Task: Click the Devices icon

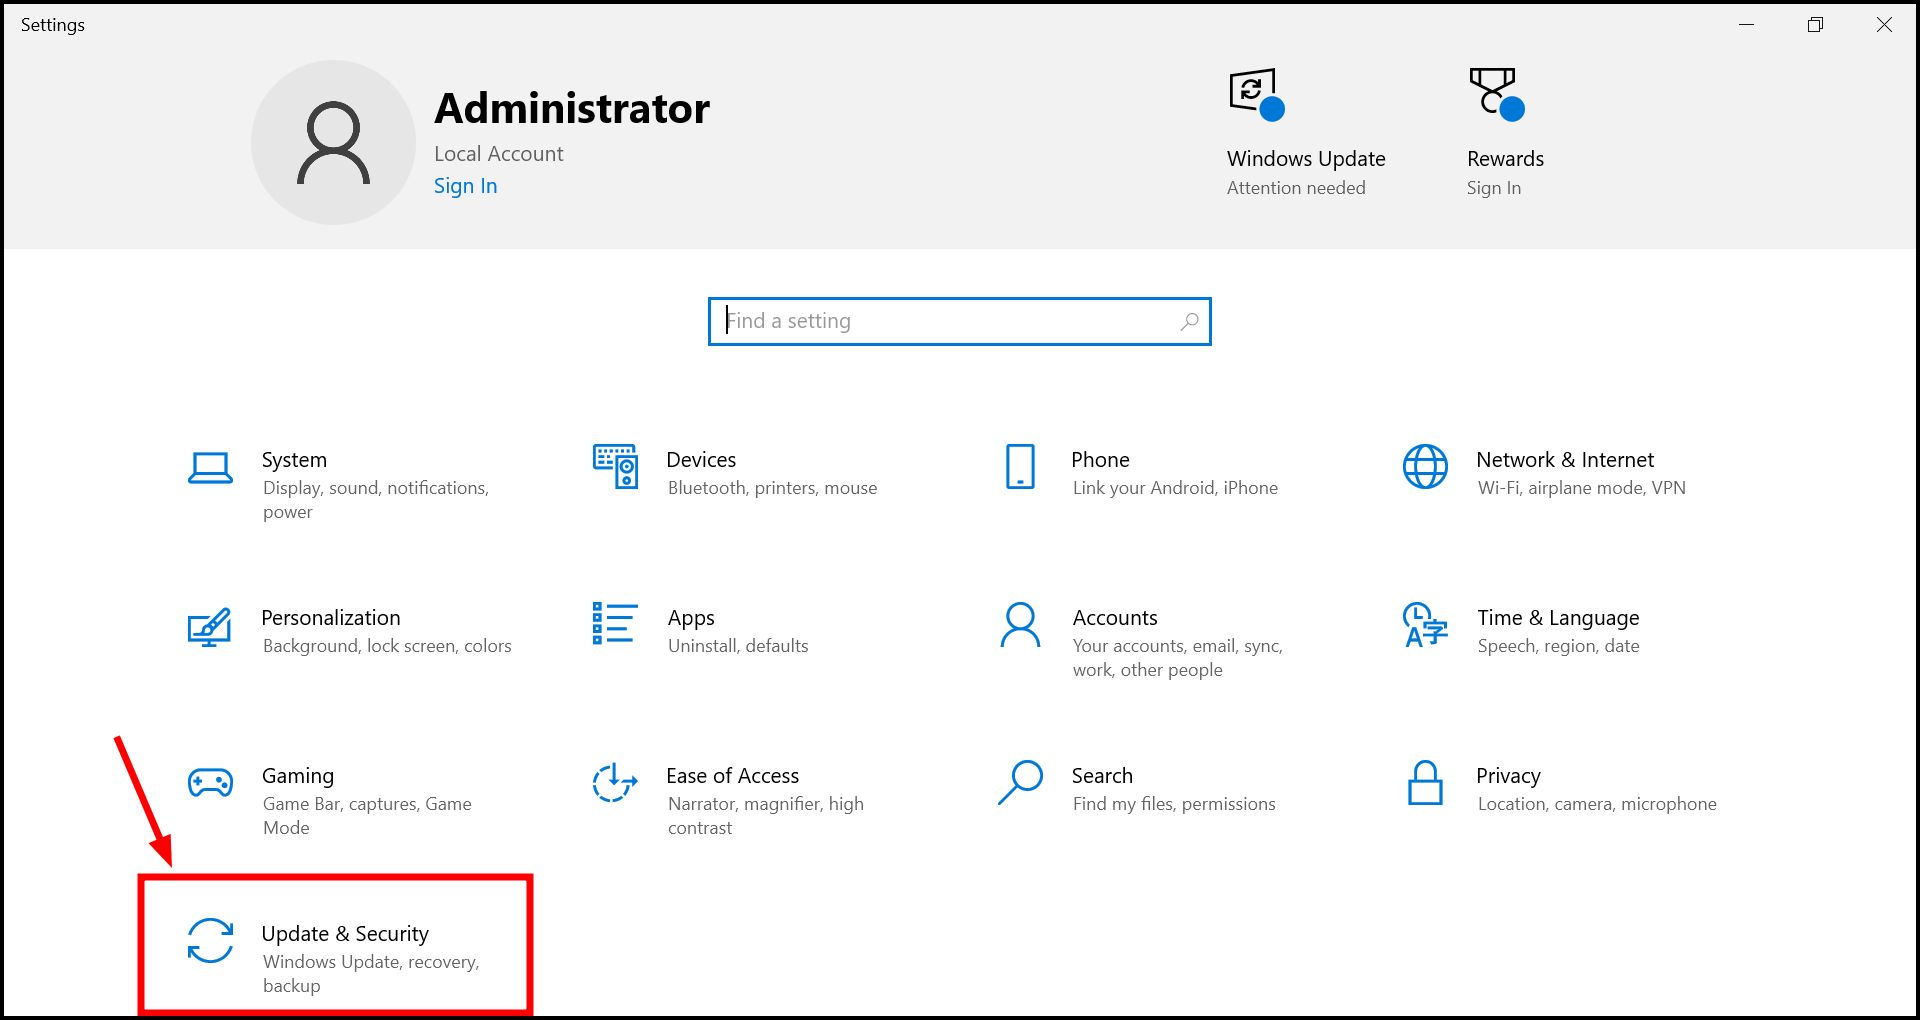Action: pos(615,468)
